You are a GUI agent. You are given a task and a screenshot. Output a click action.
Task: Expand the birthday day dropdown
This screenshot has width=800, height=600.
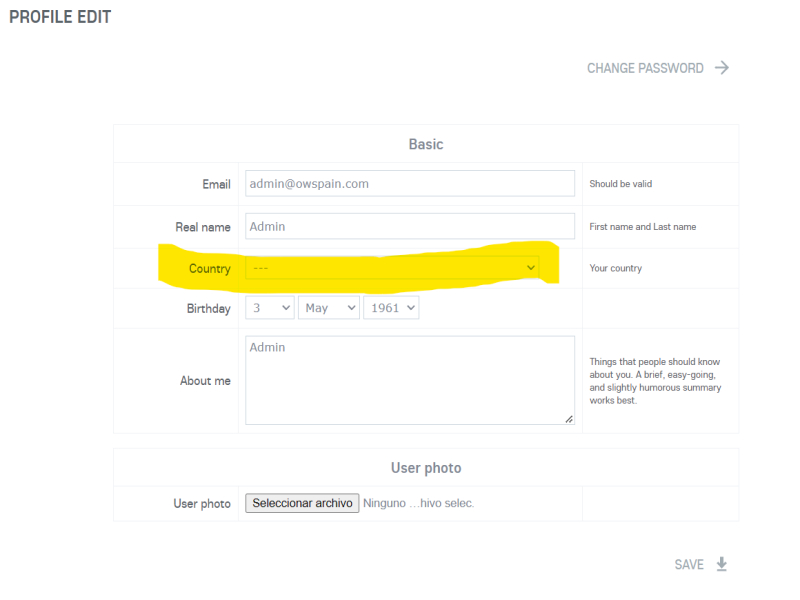pos(269,308)
